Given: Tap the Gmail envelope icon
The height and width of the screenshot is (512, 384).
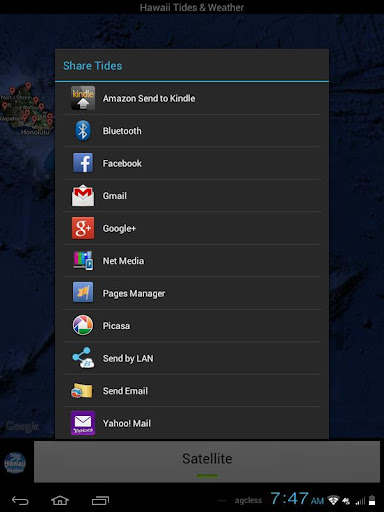Looking at the screenshot, I should pos(83,195).
